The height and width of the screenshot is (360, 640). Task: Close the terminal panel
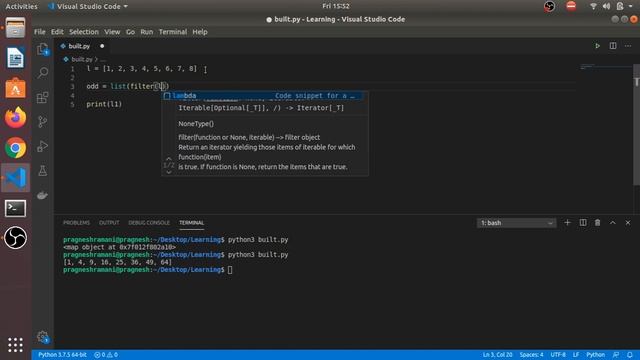(628, 222)
